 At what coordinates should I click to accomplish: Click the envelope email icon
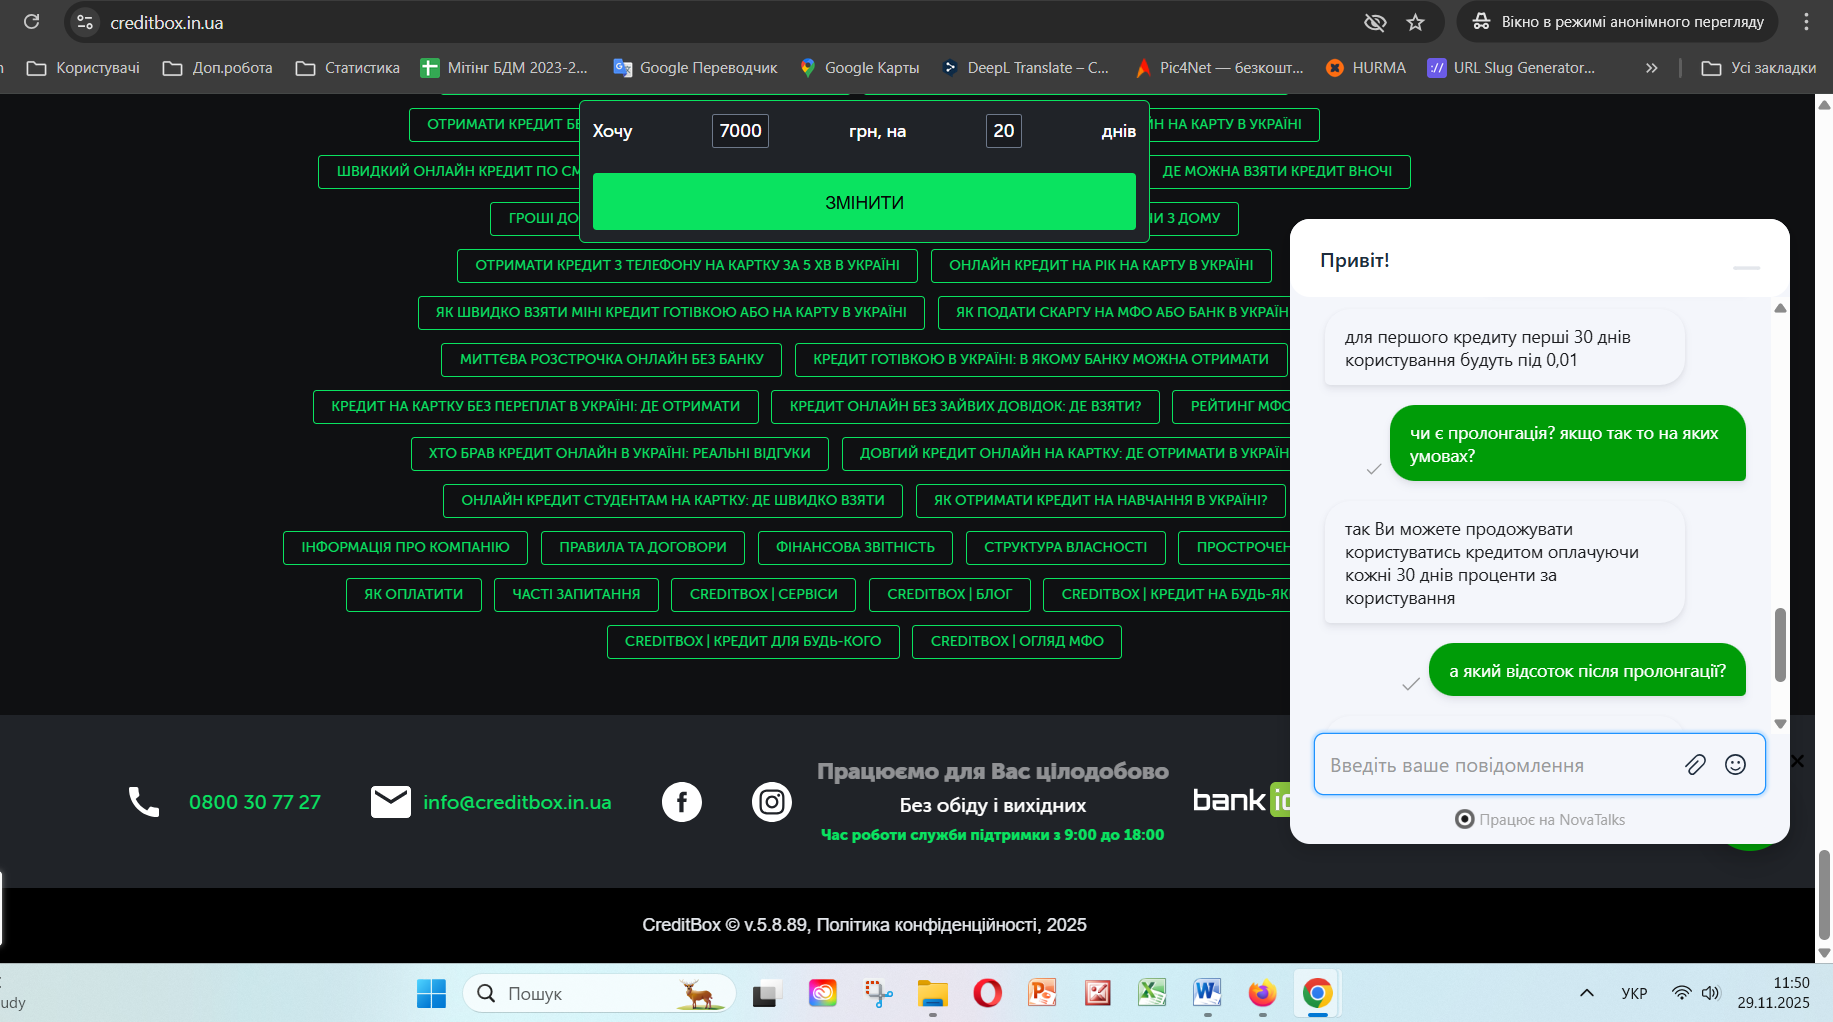pyautogui.click(x=391, y=802)
